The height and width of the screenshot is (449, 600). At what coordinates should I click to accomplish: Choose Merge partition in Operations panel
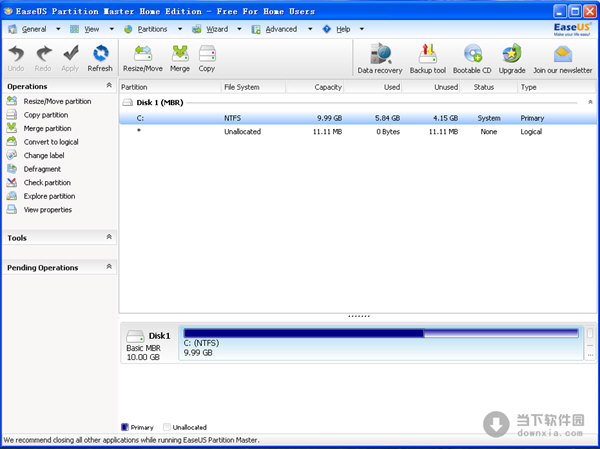click(x=47, y=129)
